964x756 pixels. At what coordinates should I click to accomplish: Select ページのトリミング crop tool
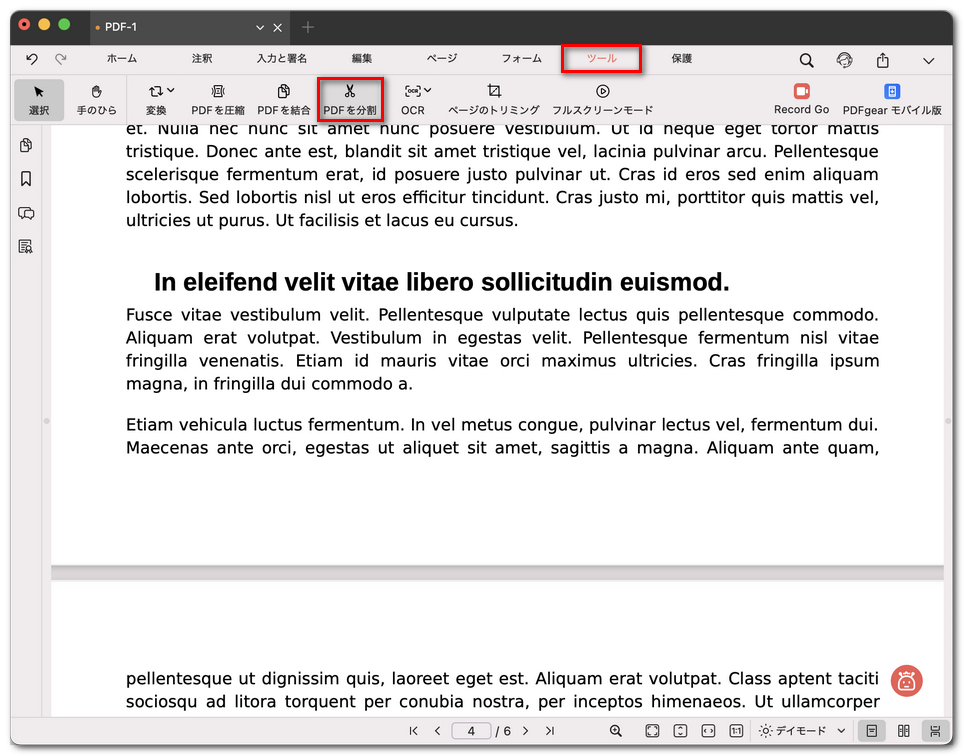pos(494,100)
